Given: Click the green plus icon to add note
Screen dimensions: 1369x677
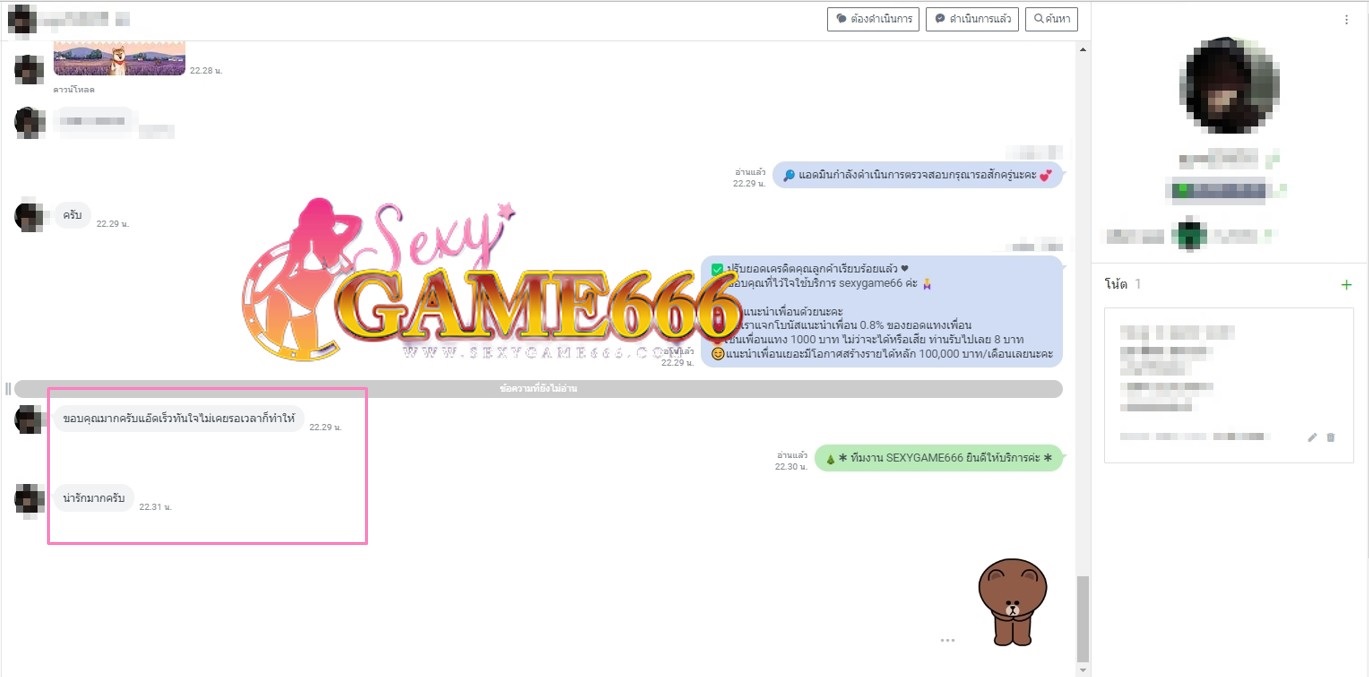Looking at the screenshot, I should pyautogui.click(x=1345, y=285).
